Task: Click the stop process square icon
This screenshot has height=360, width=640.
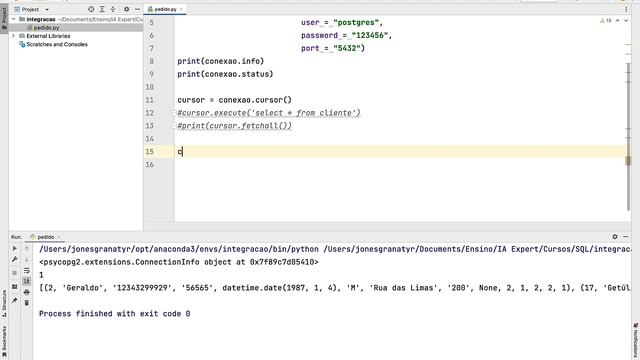Action: tap(15, 273)
